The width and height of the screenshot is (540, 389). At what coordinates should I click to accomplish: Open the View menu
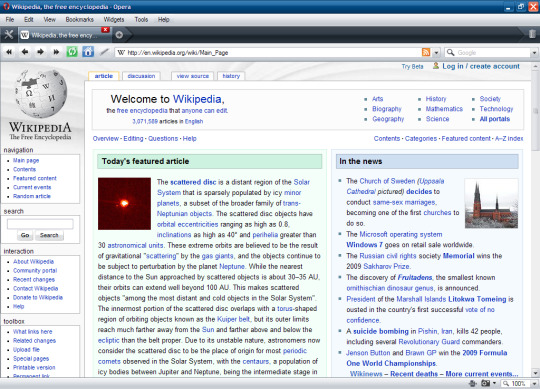pyautogui.click(x=49, y=20)
